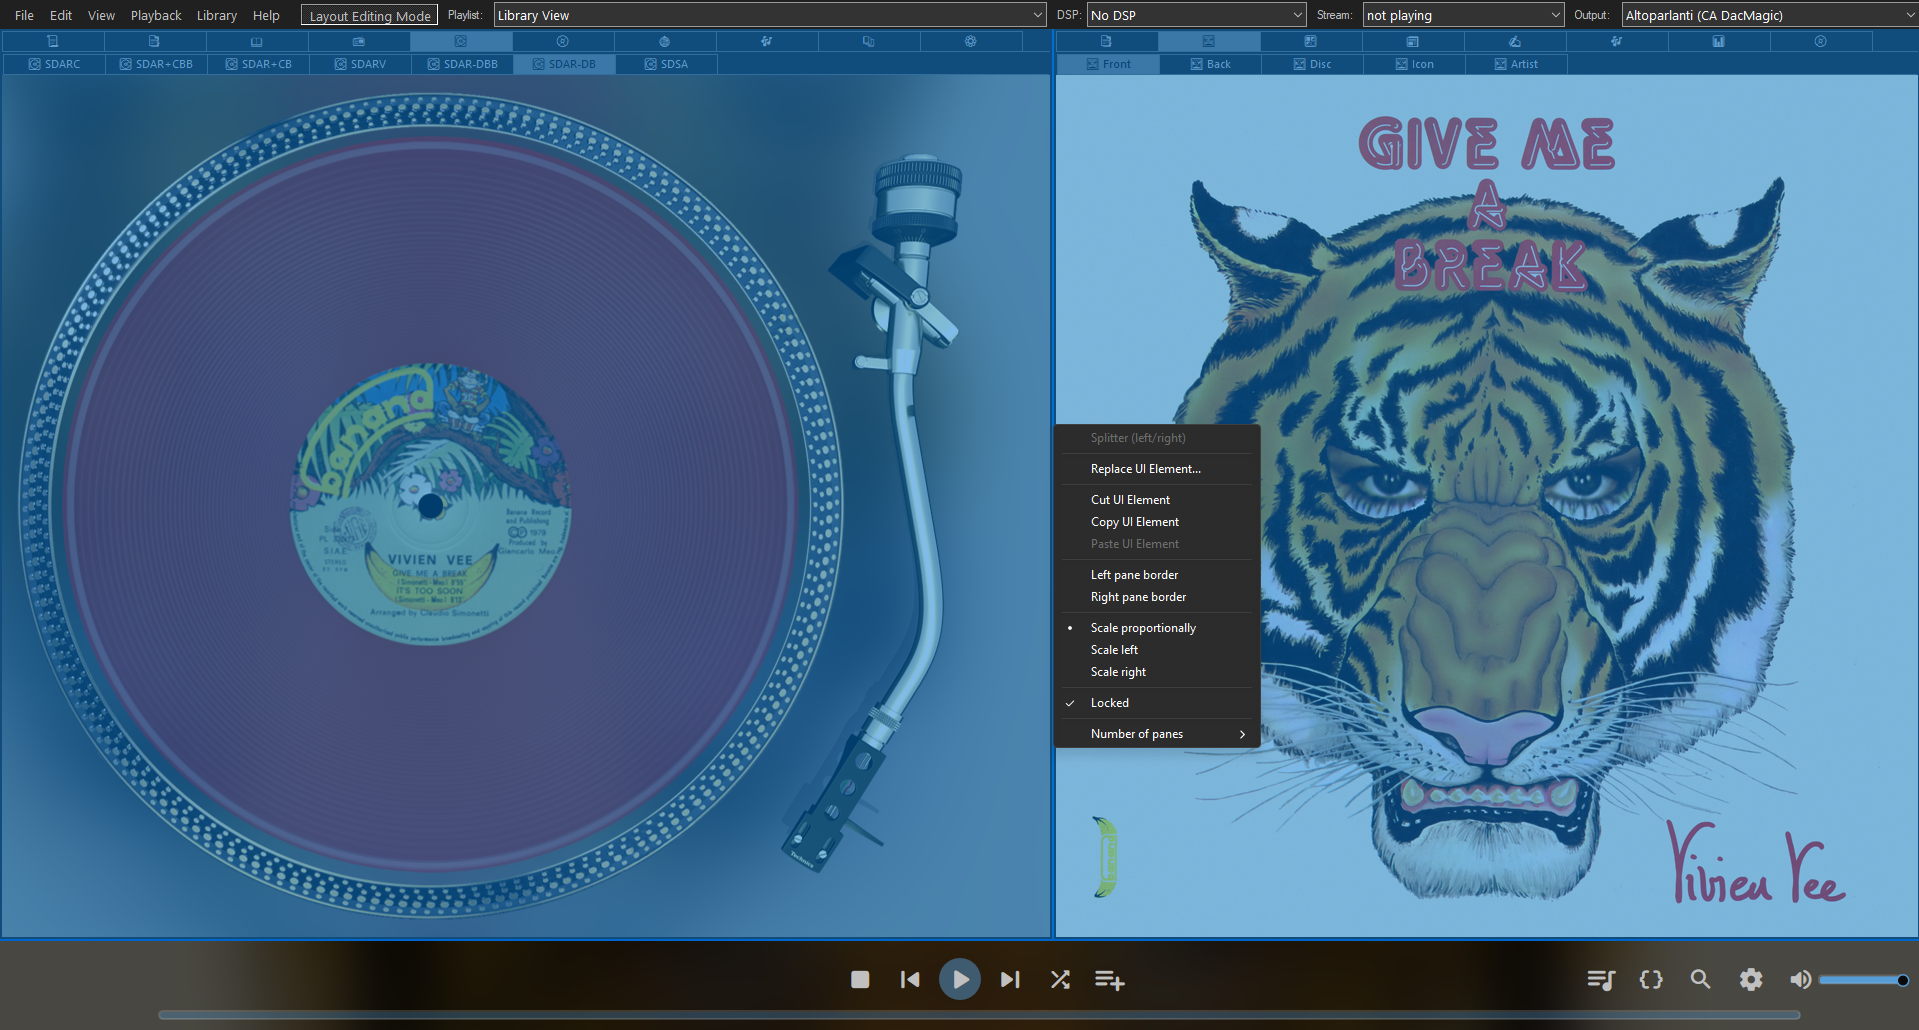1919x1030 pixels.
Task: Toggle Left pane border option
Action: 1157,575
